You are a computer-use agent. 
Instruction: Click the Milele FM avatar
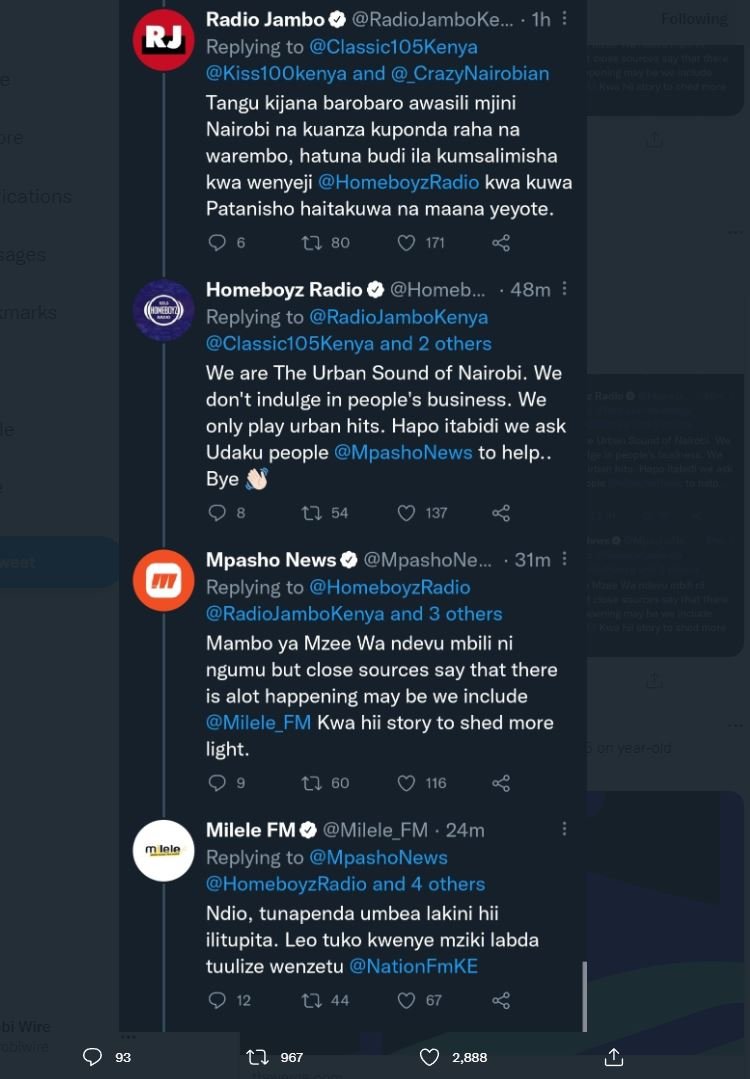click(163, 850)
